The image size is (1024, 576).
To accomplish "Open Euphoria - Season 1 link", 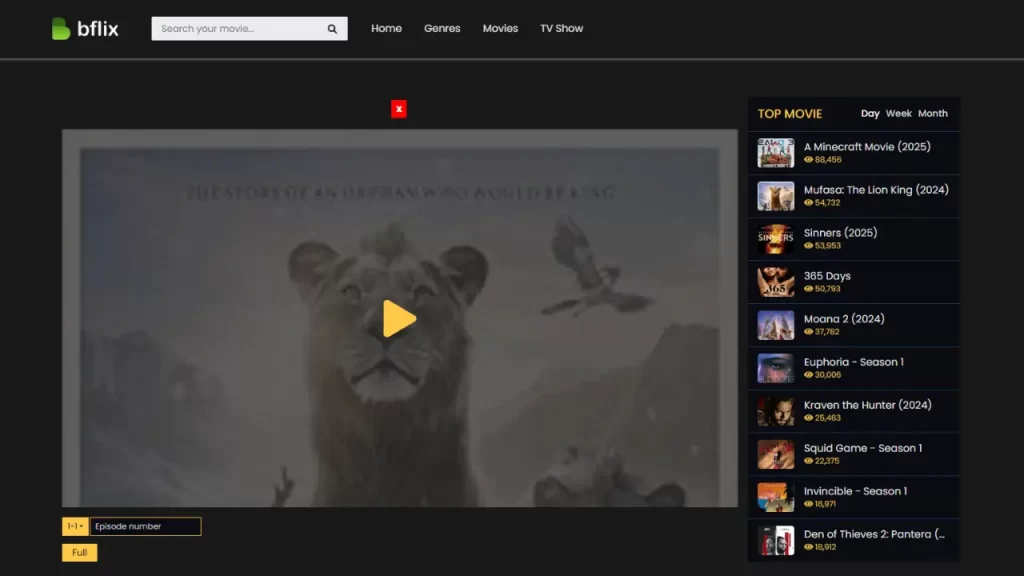I will 854,362.
